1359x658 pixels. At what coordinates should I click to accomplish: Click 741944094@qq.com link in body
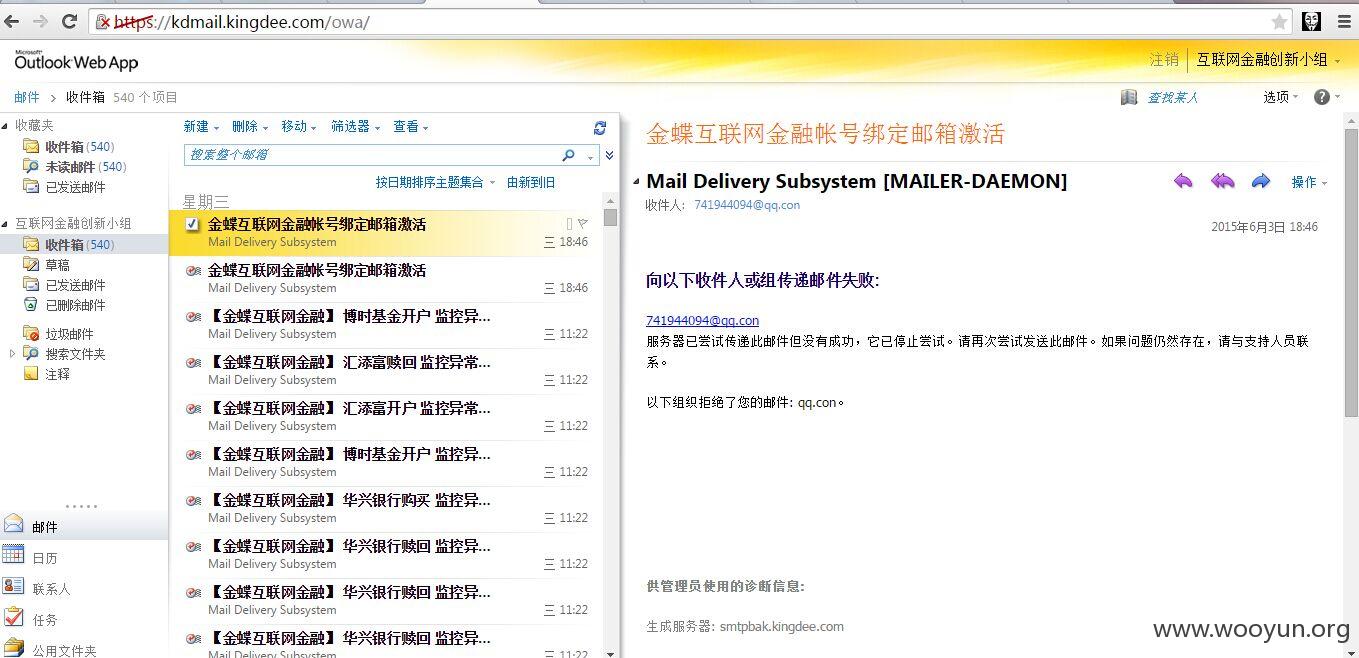(702, 321)
